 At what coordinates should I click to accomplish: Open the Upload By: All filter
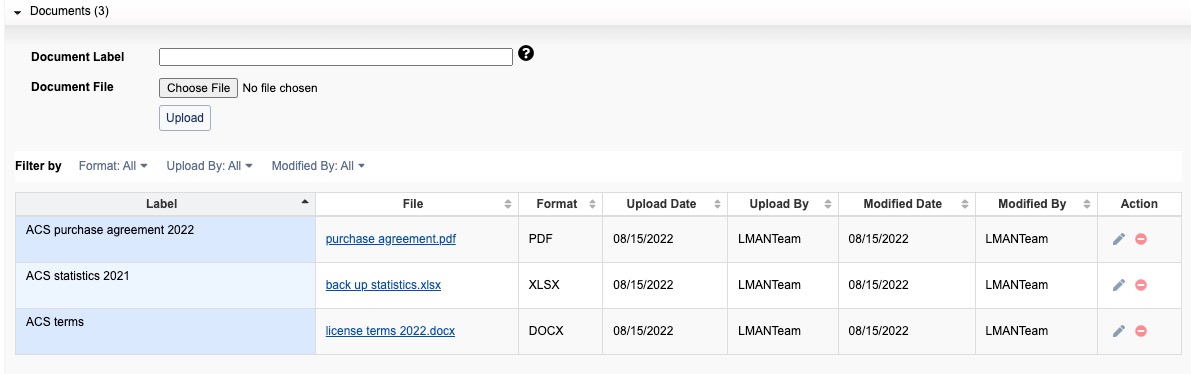[x=210, y=166]
